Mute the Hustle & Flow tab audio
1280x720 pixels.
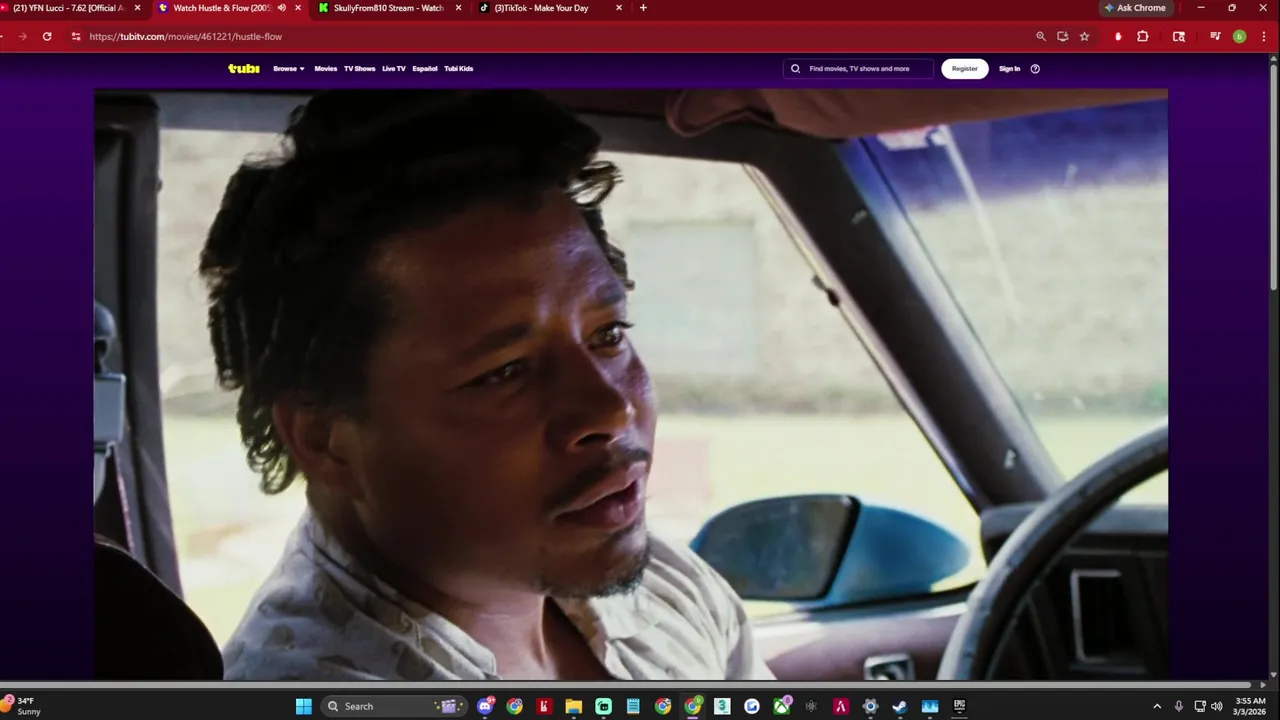point(281,8)
